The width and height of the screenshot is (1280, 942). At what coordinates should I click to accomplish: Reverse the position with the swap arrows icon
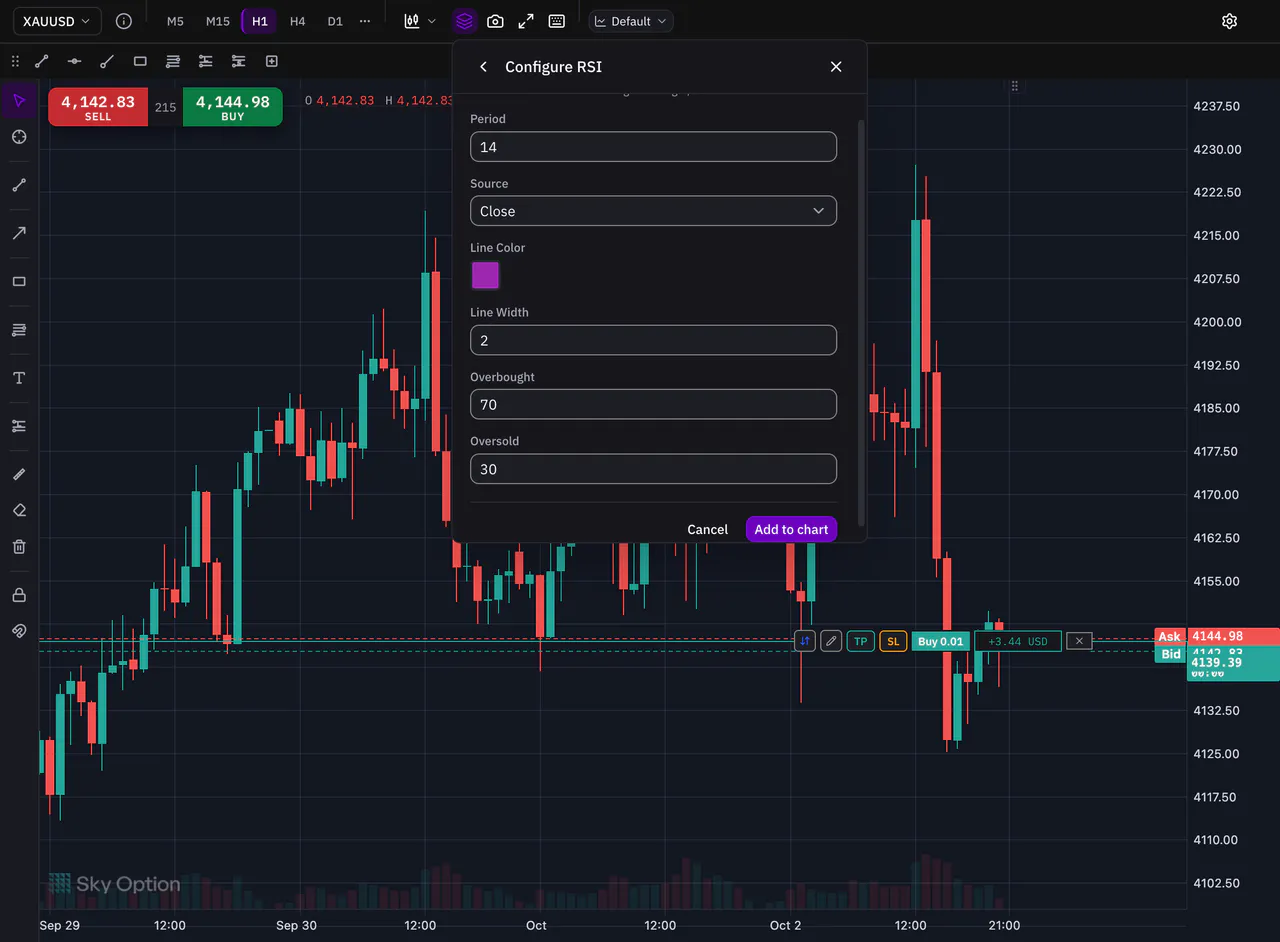805,641
